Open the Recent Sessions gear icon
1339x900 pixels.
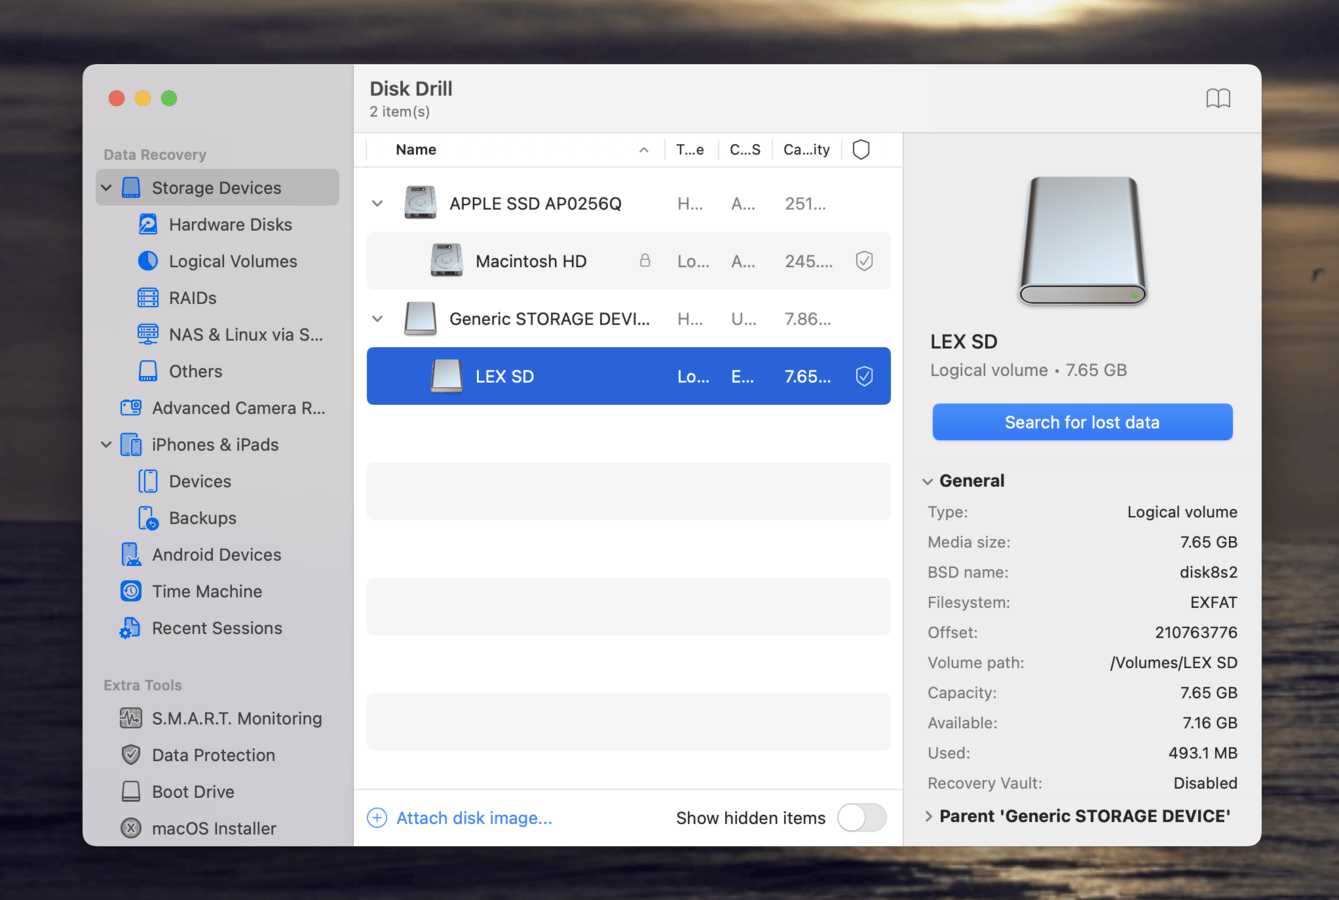click(x=131, y=628)
